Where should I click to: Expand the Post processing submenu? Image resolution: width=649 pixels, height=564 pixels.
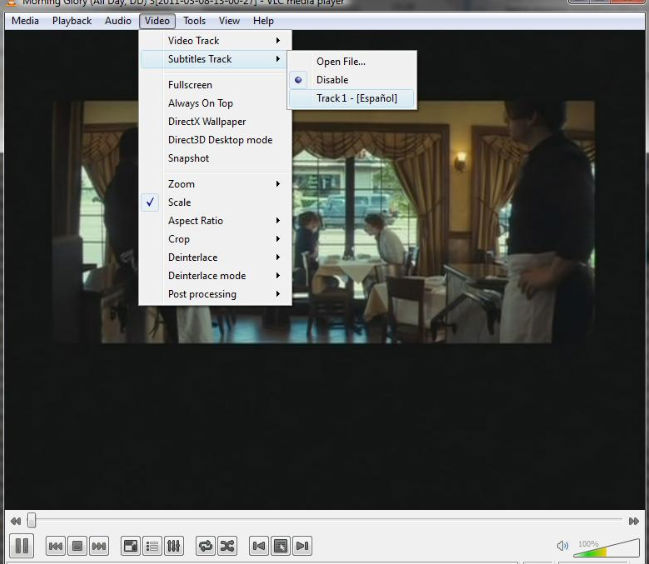pos(215,294)
